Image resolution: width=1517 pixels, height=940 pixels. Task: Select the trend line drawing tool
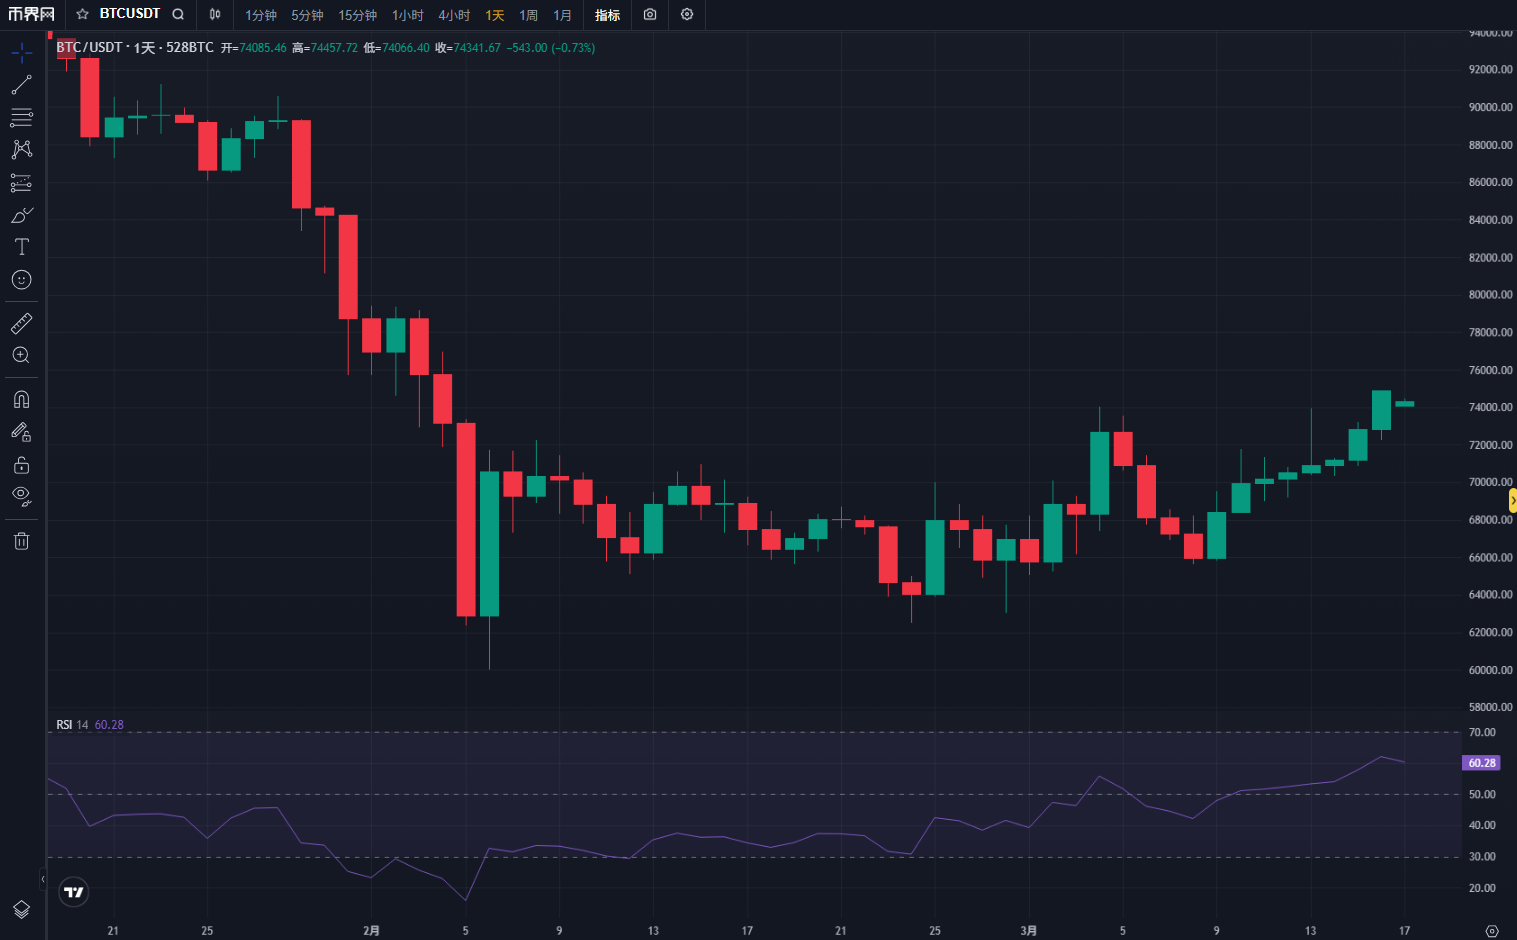(21, 85)
